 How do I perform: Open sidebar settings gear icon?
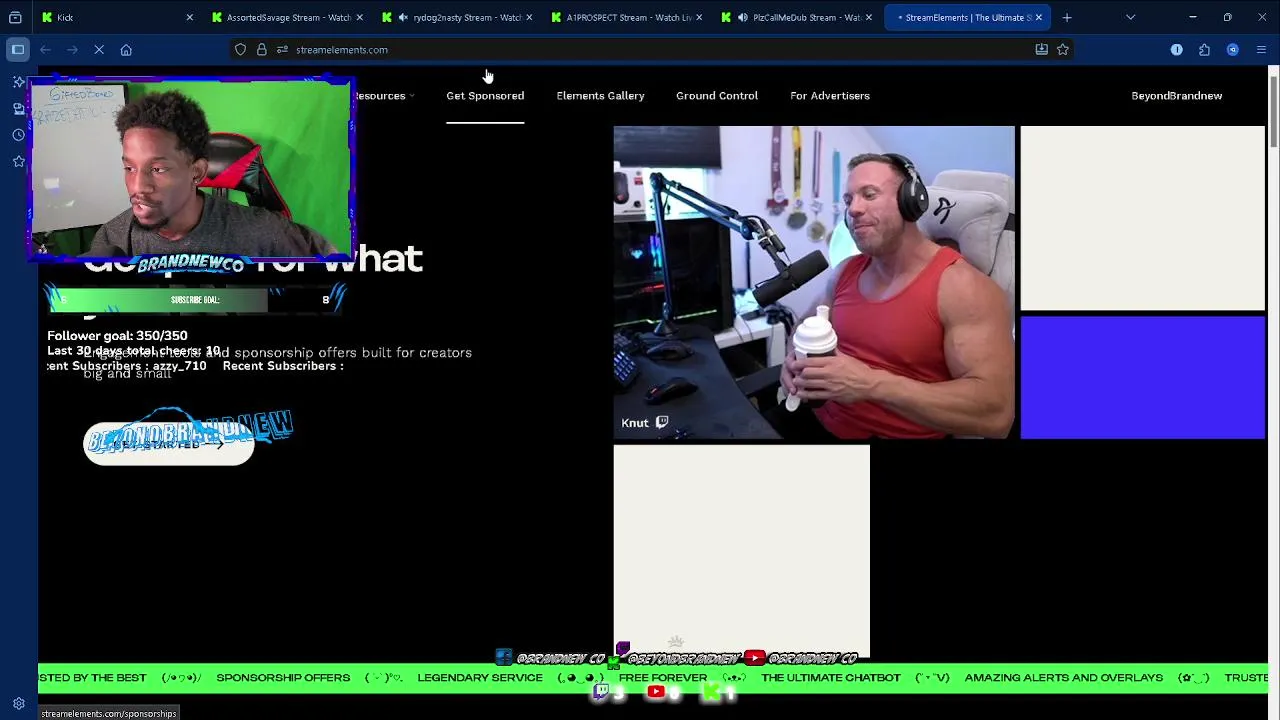18,704
